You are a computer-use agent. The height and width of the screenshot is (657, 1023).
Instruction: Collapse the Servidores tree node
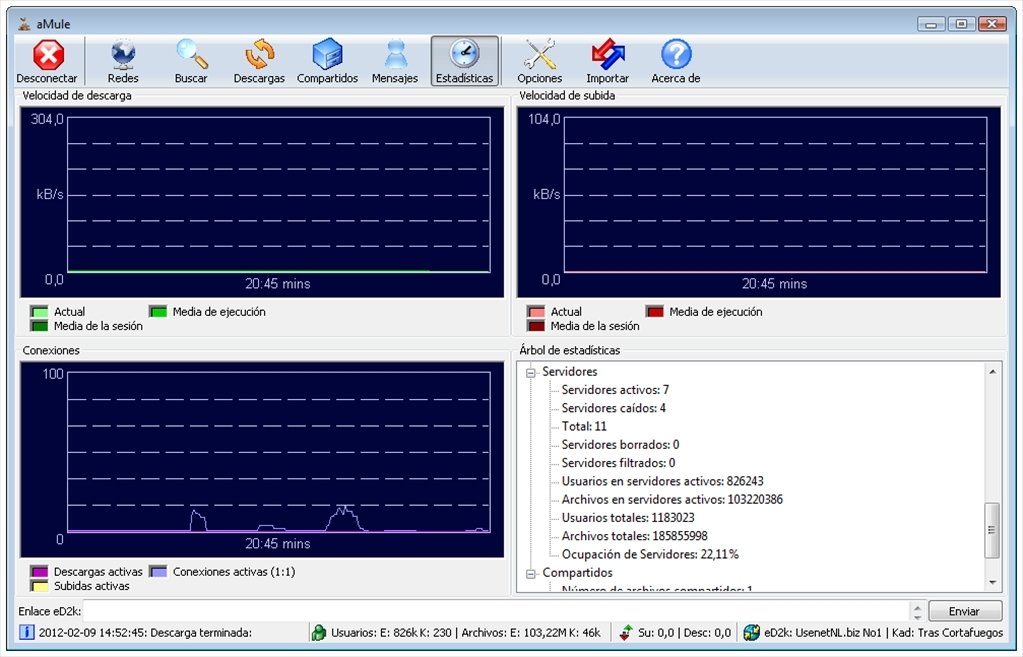click(x=531, y=373)
